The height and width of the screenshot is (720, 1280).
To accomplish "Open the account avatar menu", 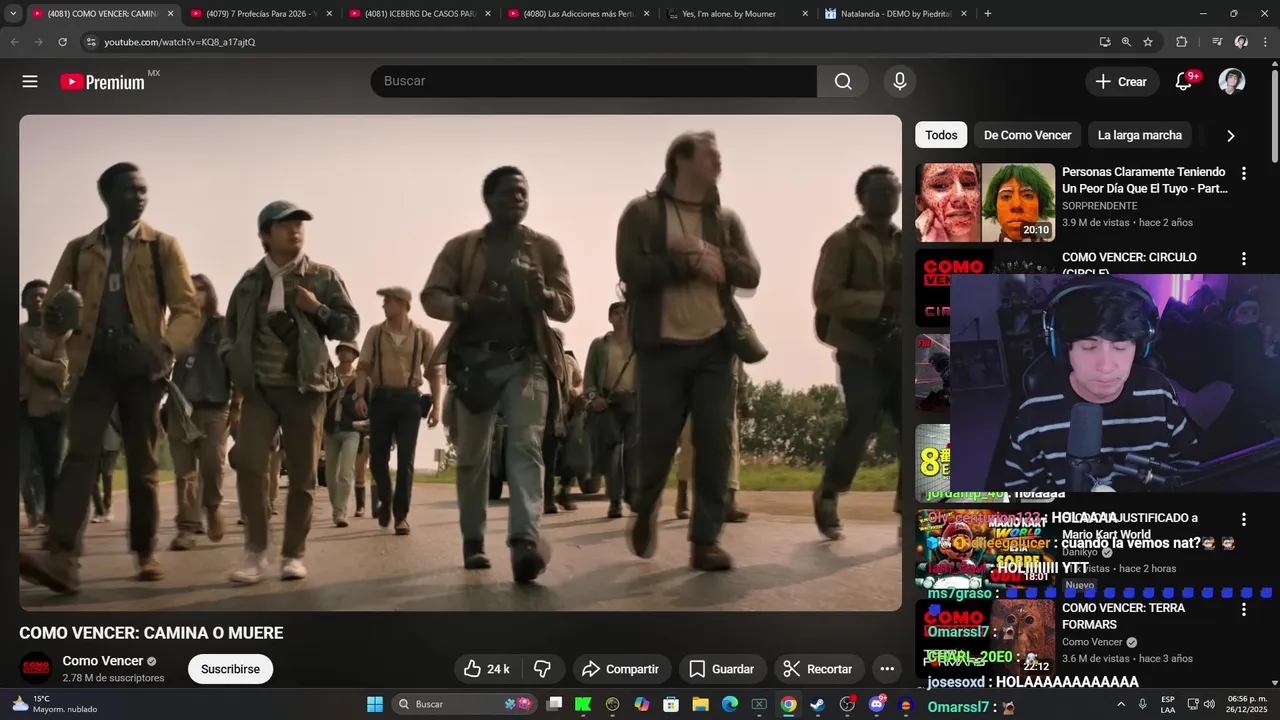I will (x=1232, y=82).
